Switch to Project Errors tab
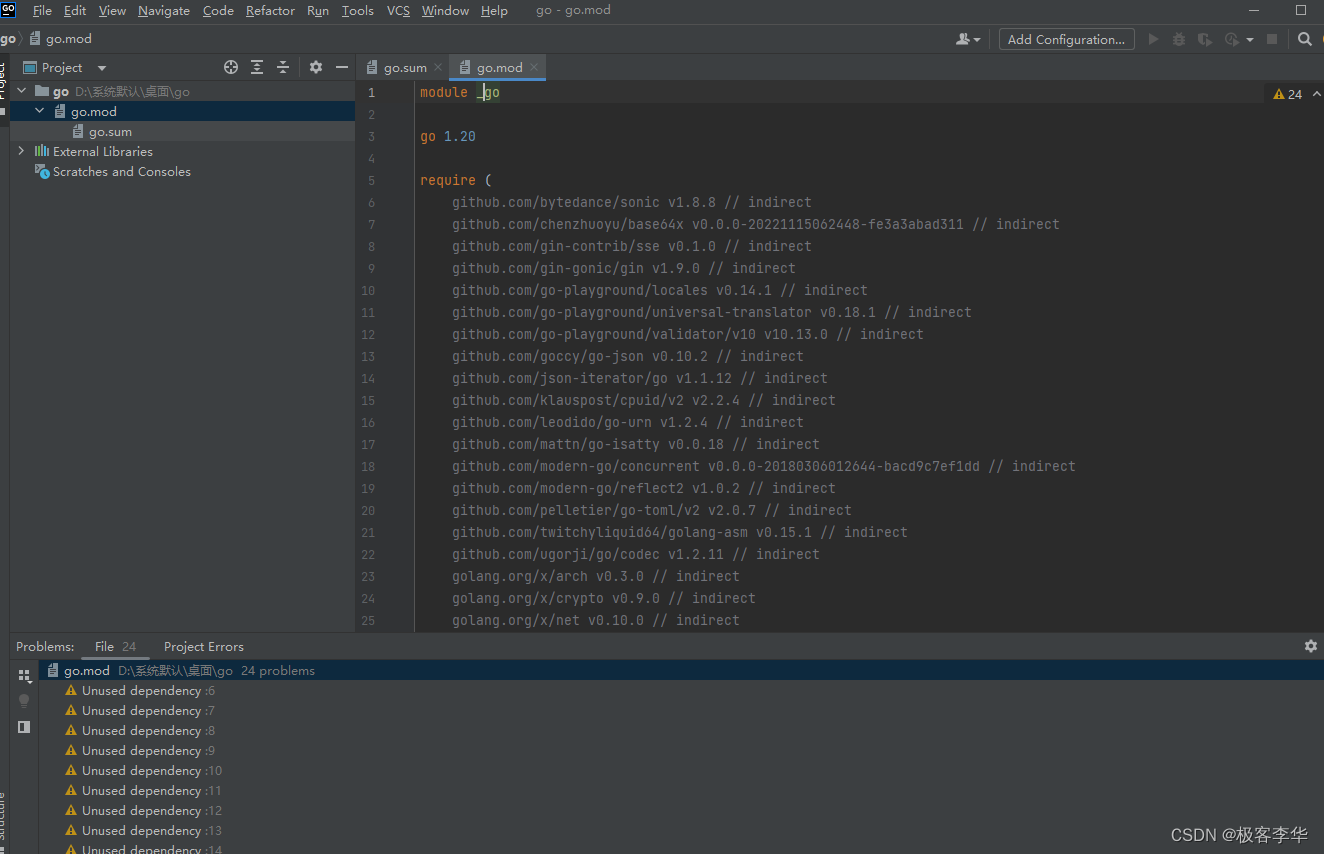 coord(203,646)
